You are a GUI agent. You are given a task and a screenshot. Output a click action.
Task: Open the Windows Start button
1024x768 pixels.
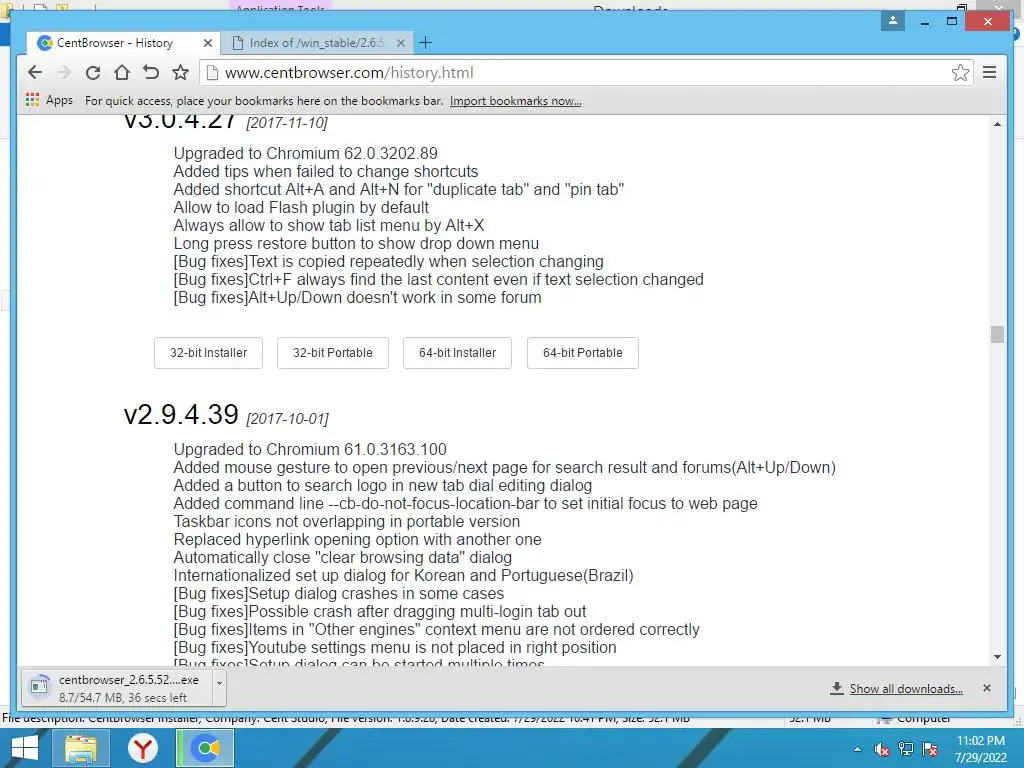pyautogui.click(x=25, y=748)
